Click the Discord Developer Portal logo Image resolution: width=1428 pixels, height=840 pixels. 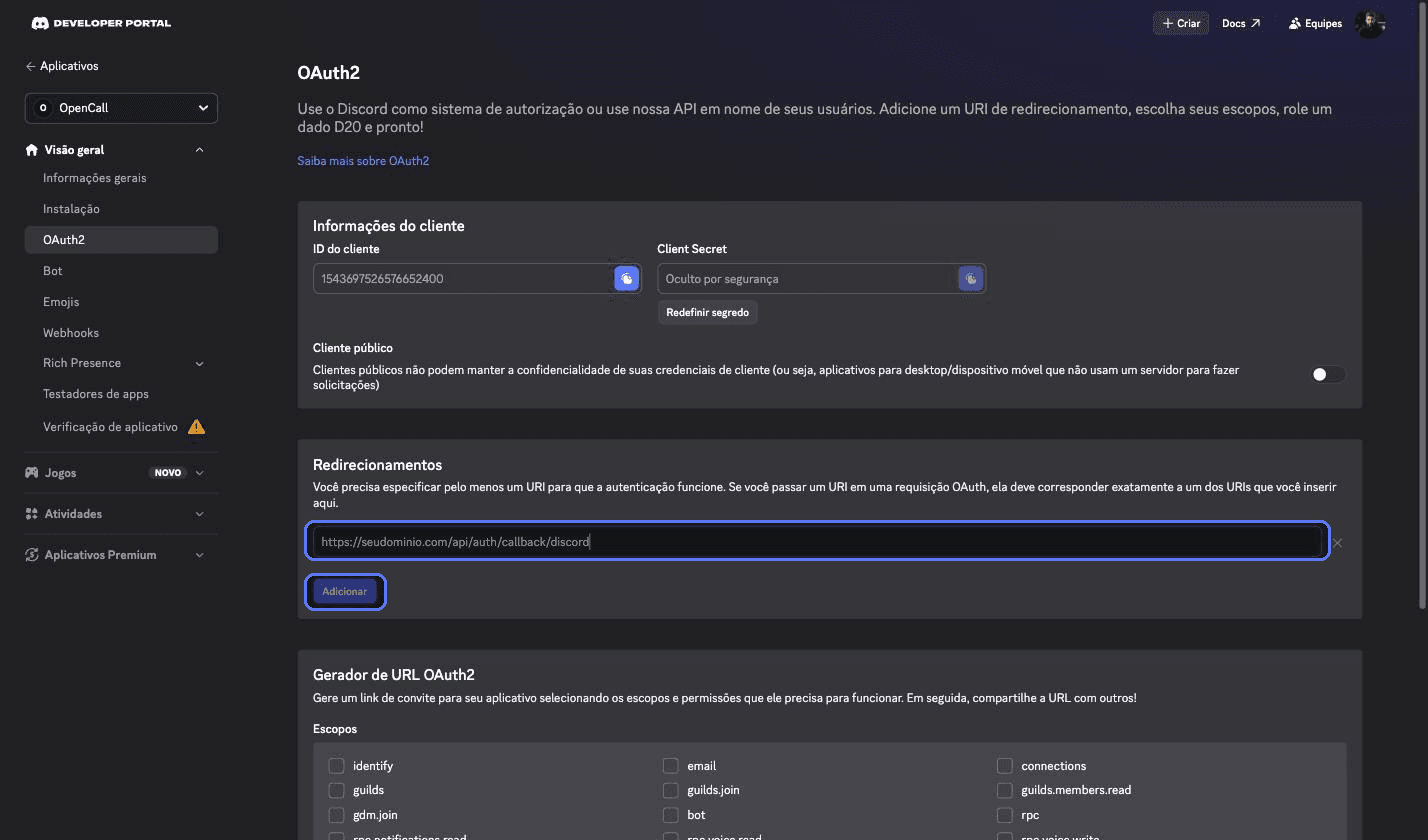click(101, 23)
